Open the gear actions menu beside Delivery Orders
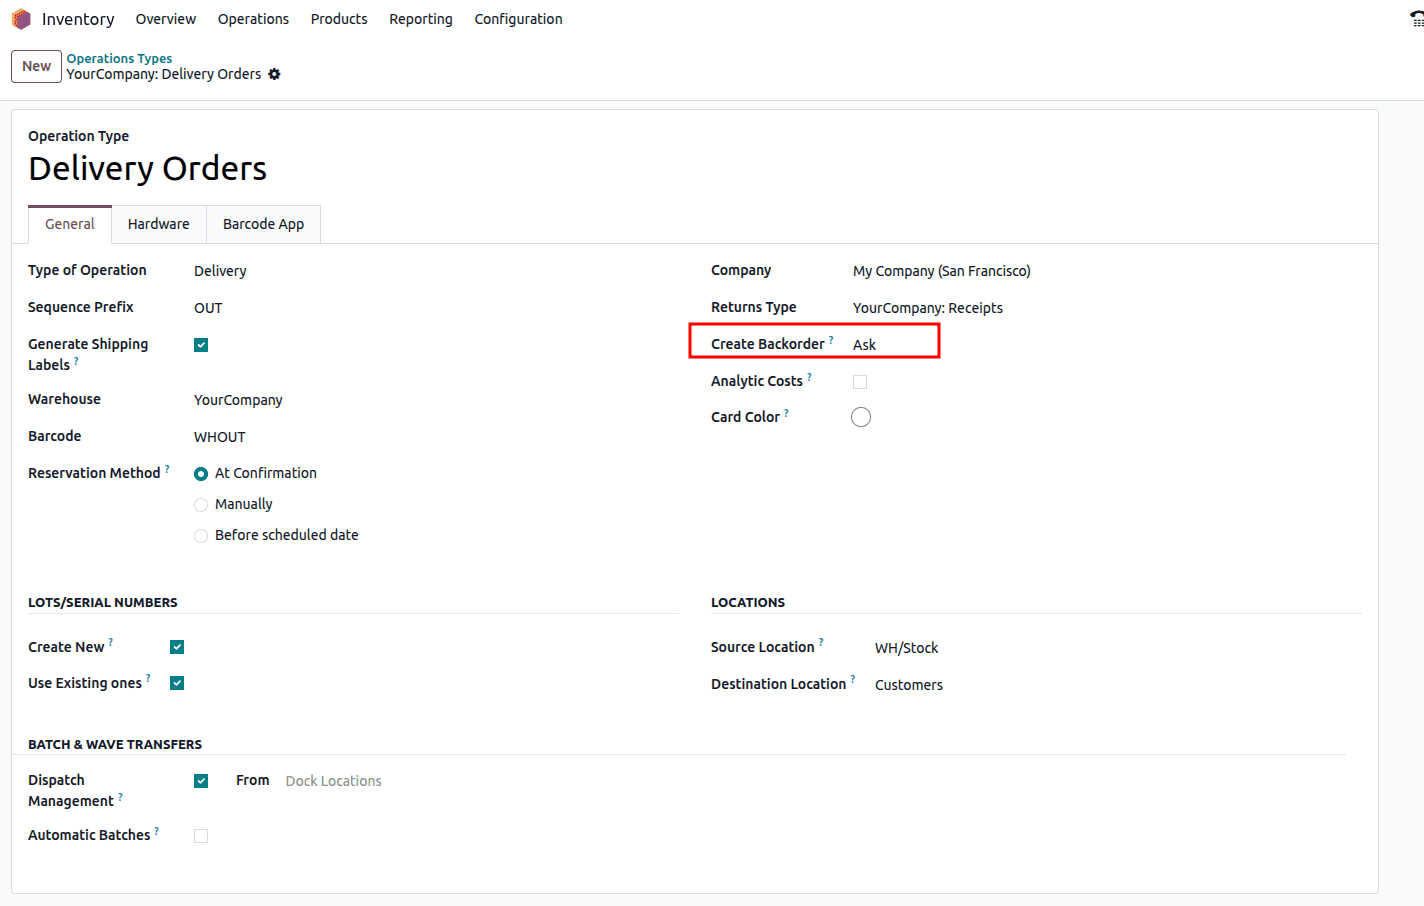 point(275,74)
